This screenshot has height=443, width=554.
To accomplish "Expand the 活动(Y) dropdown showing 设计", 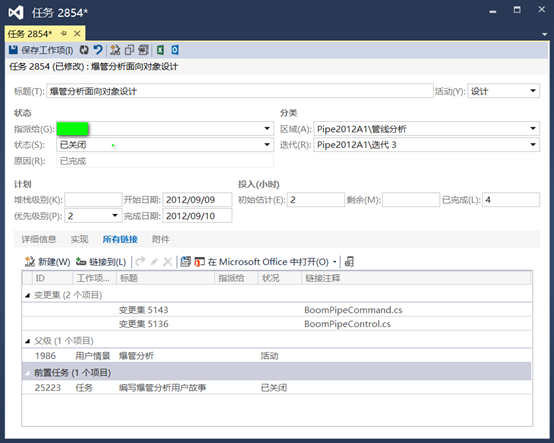I will point(533,91).
